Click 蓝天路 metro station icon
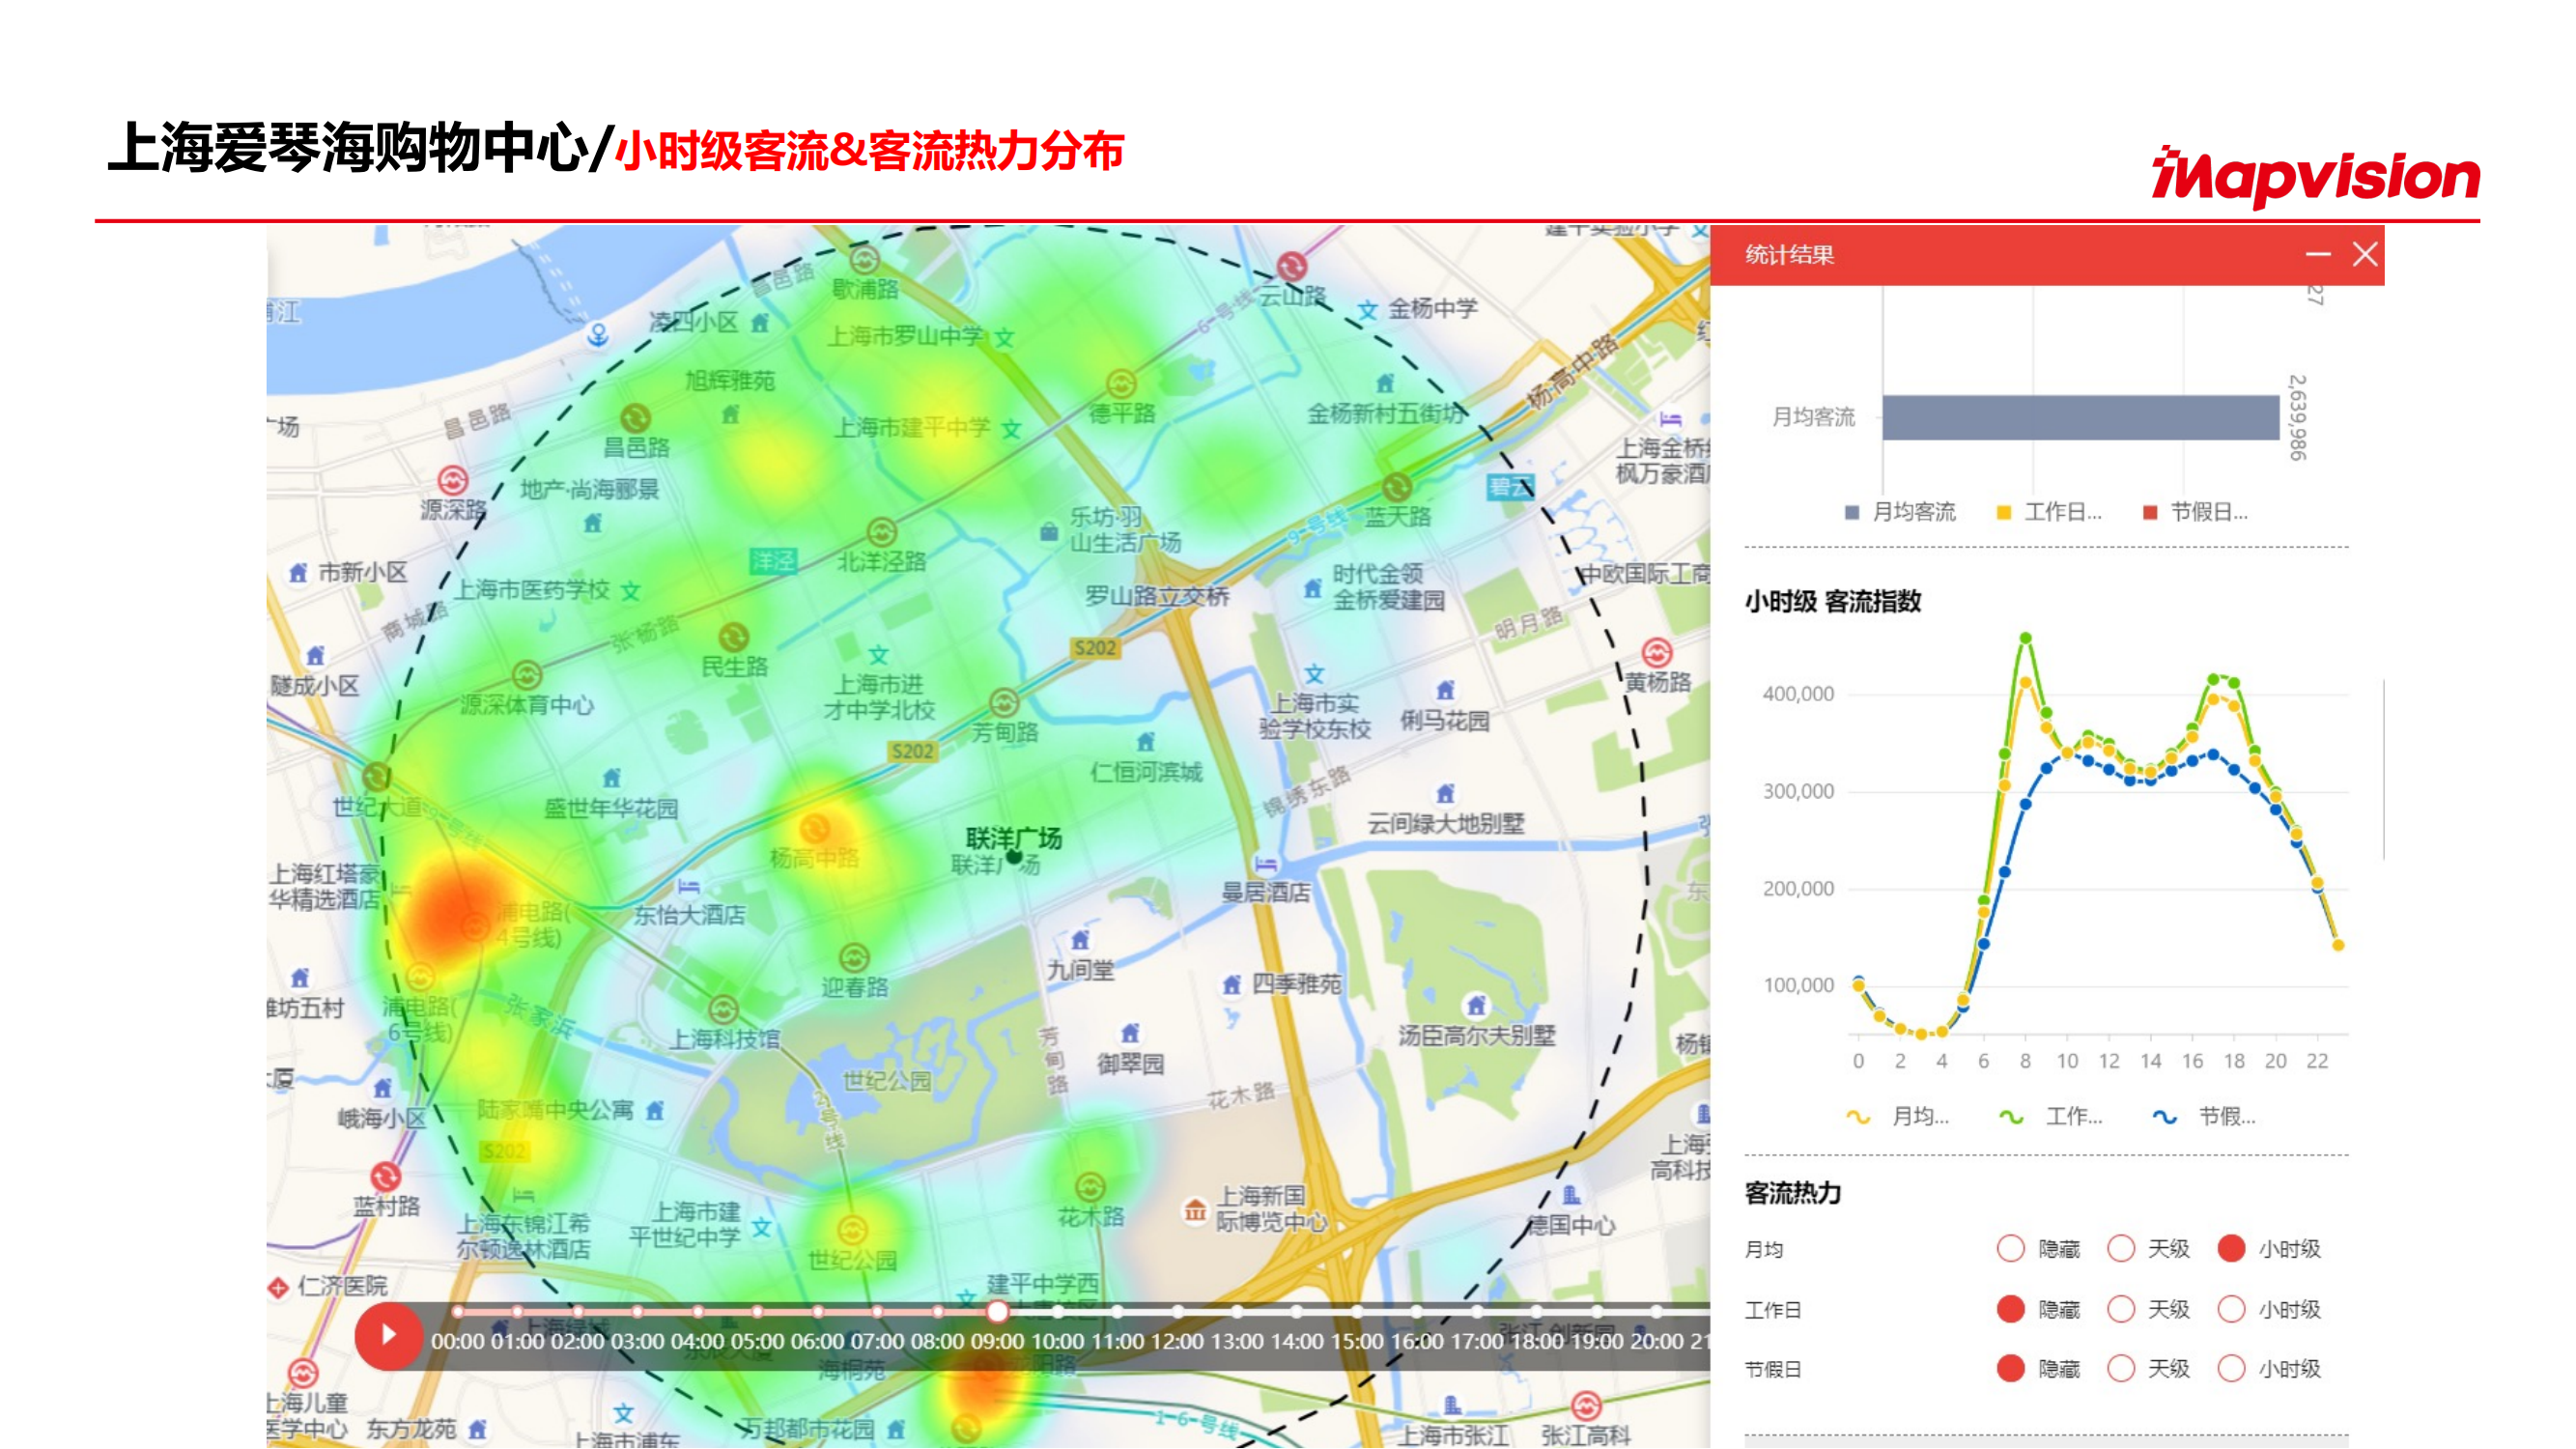Screen dimensions: 2576x1449 coord(1397,487)
